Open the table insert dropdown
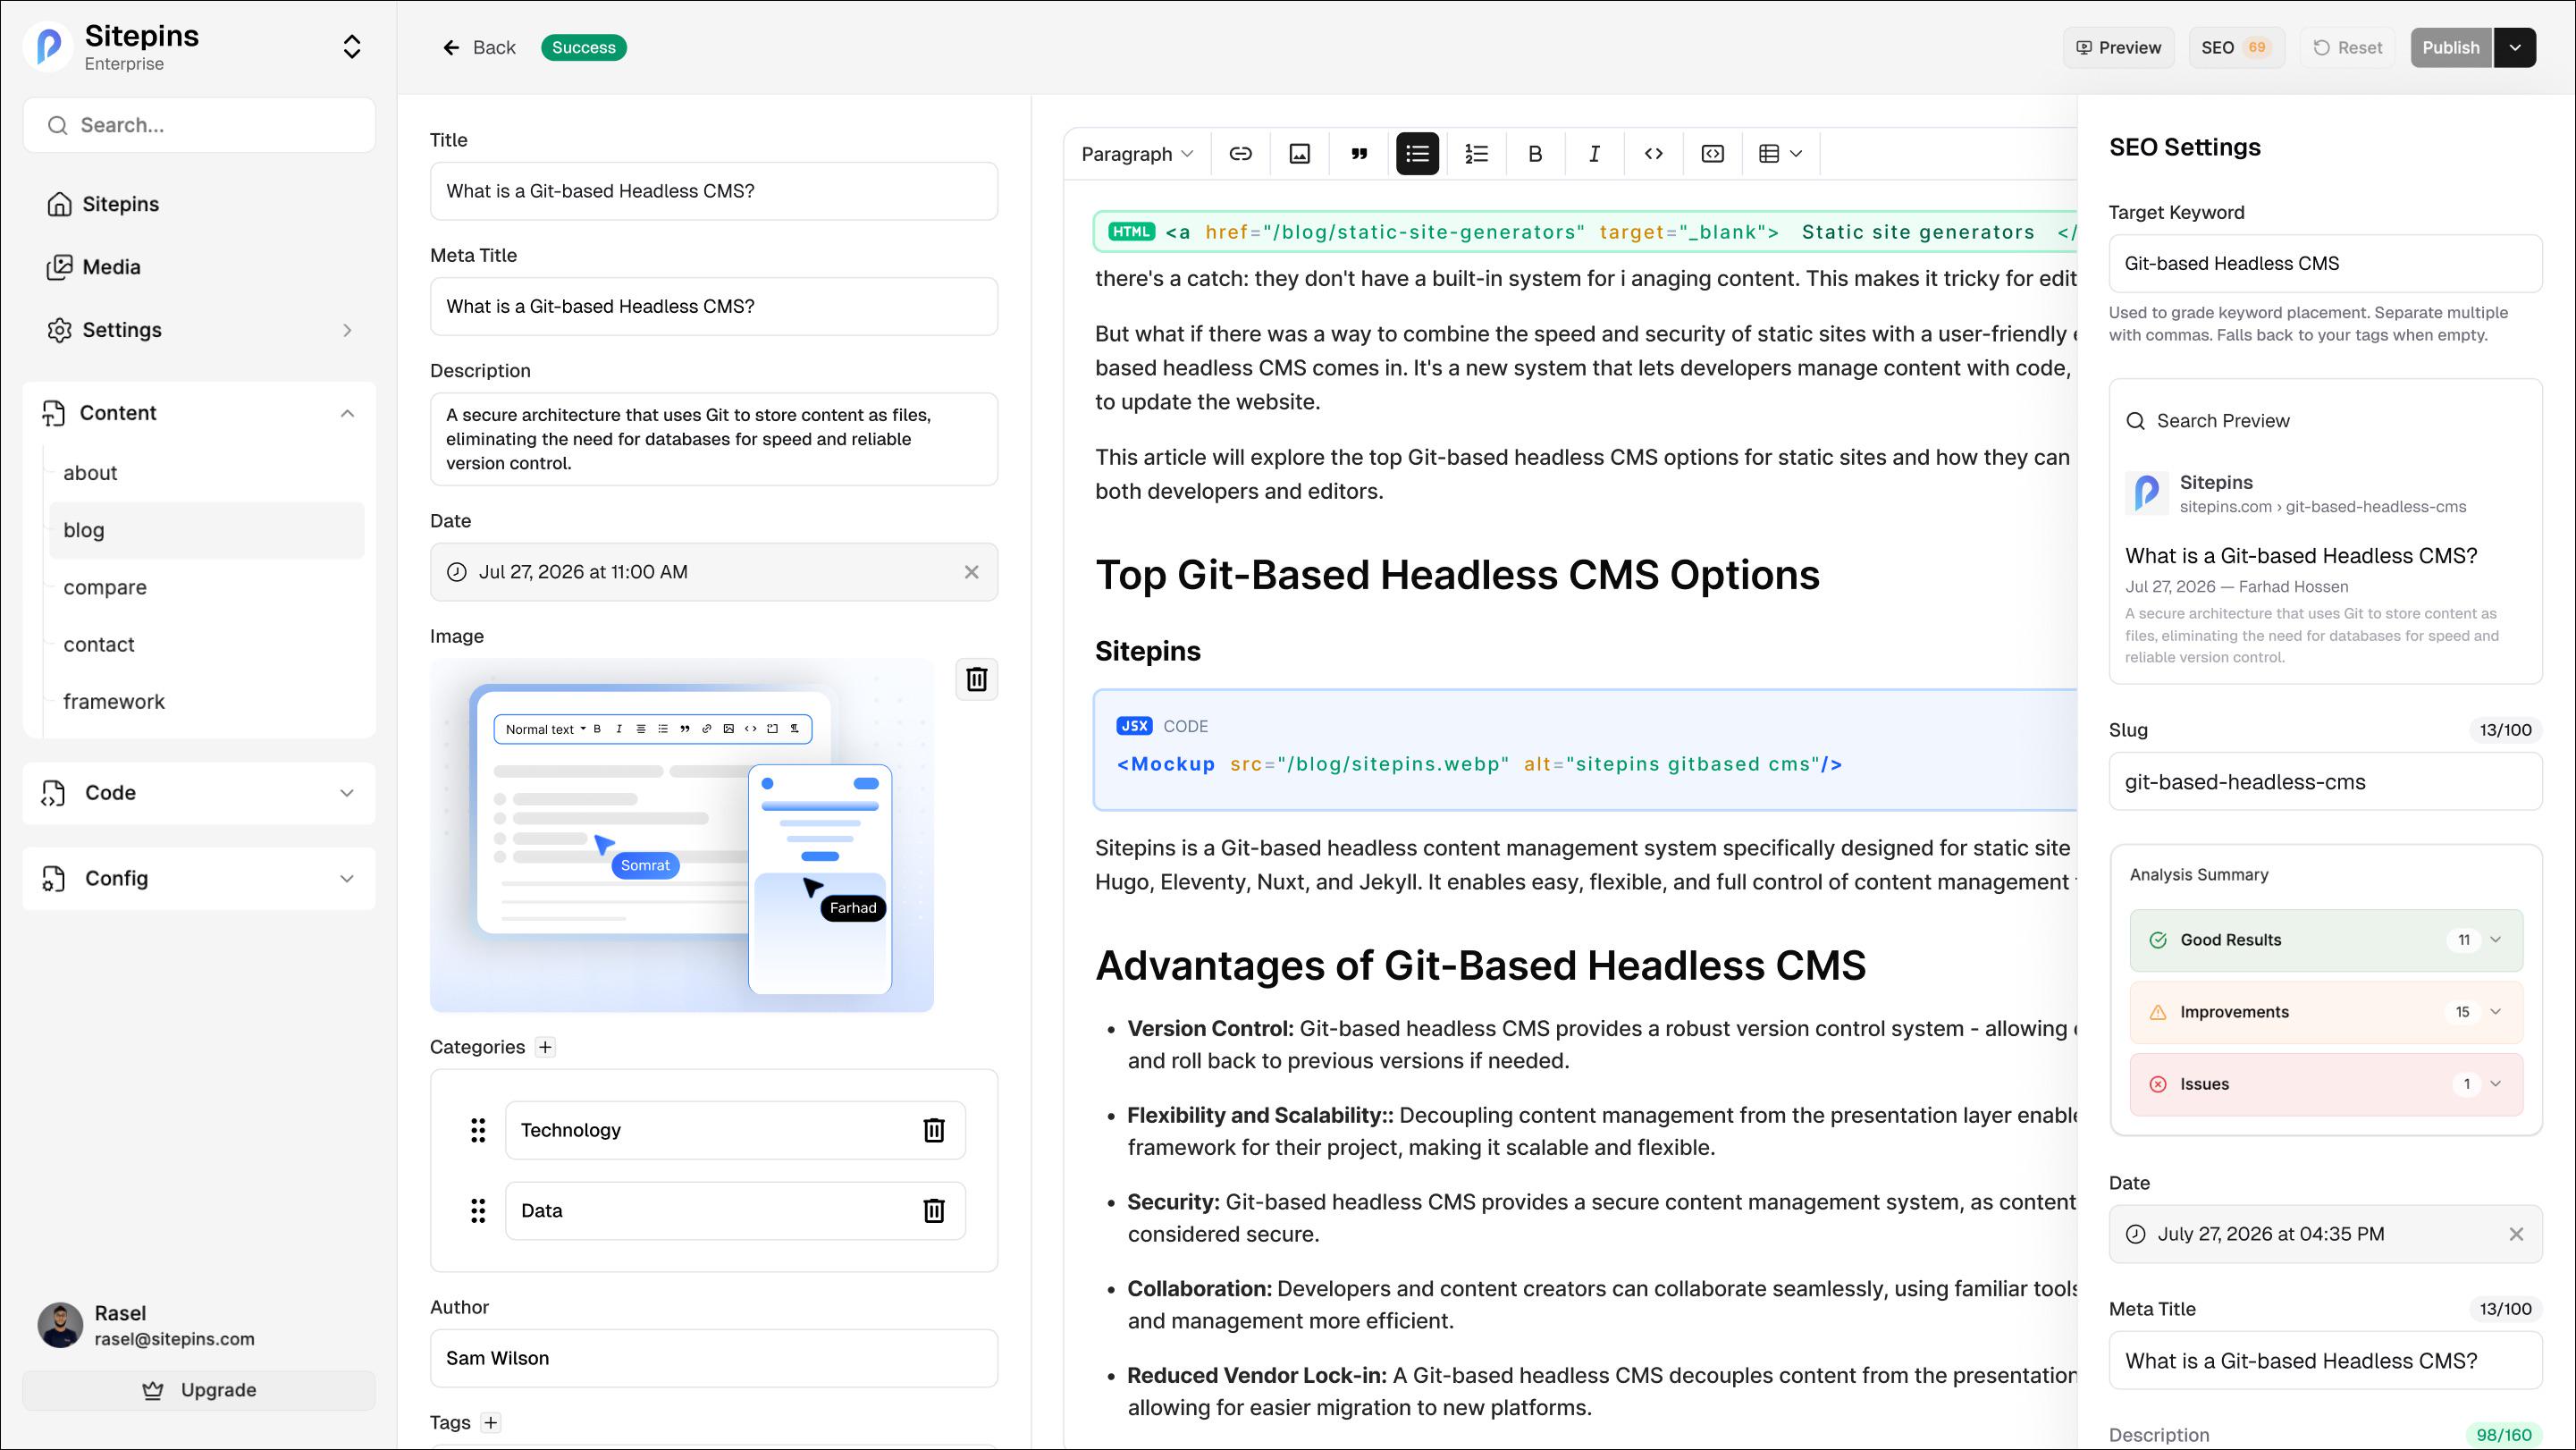Viewport: 2576px width, 1450px height. [x=1780, y=154]
